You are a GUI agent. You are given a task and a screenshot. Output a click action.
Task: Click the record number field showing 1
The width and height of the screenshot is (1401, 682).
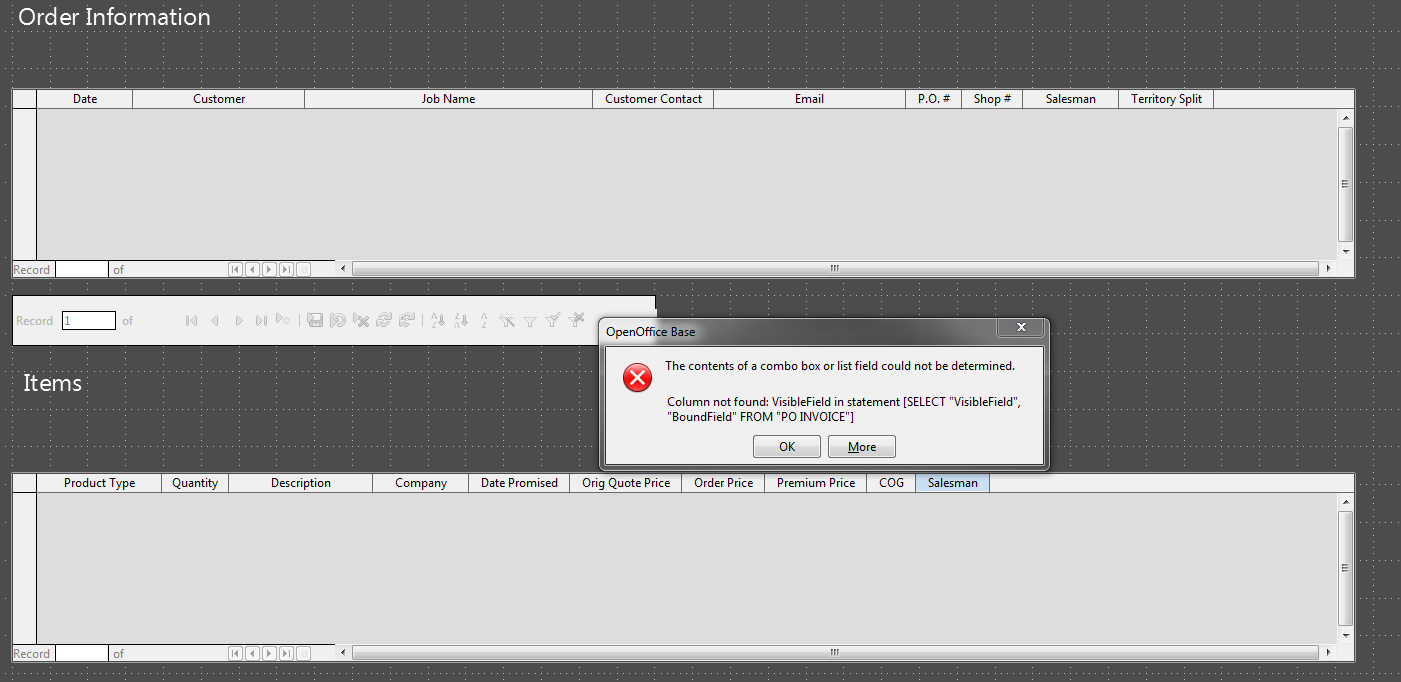pyautogui.click(x=88, y=321)
